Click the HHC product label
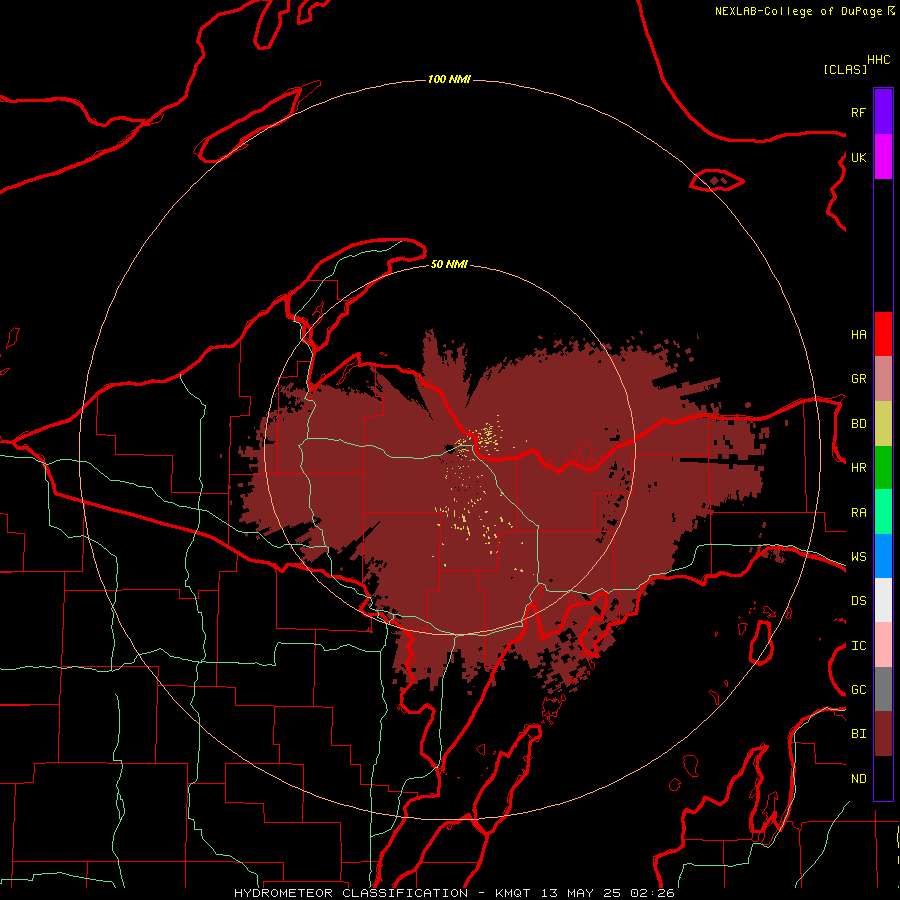This screenshot has height=900, width=900. pyautogui.click(x=879, y=60)
